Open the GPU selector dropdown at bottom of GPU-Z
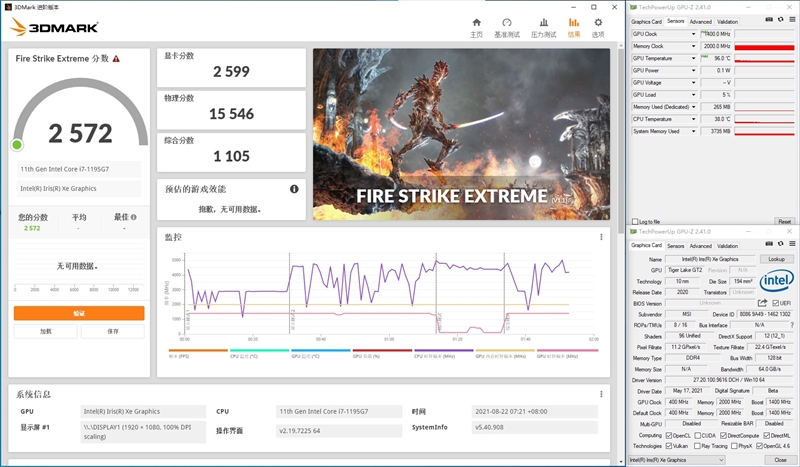The height and width of the screenshot is (467, 800). (677, 460)
